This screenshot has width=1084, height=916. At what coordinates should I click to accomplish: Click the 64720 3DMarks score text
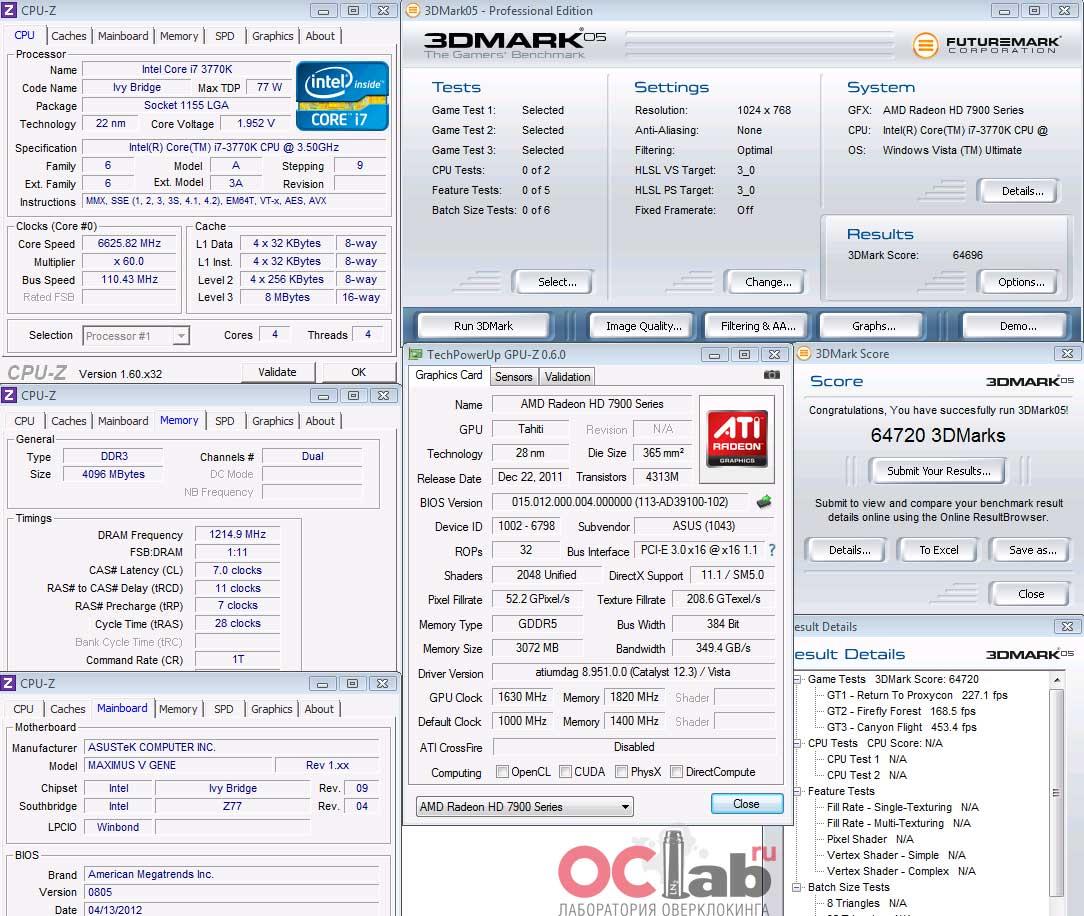[x=937, y=436]
